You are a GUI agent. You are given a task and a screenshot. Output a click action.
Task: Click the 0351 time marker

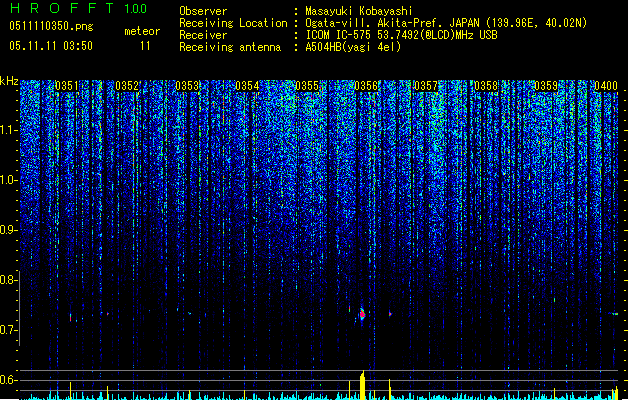(67, 86)
